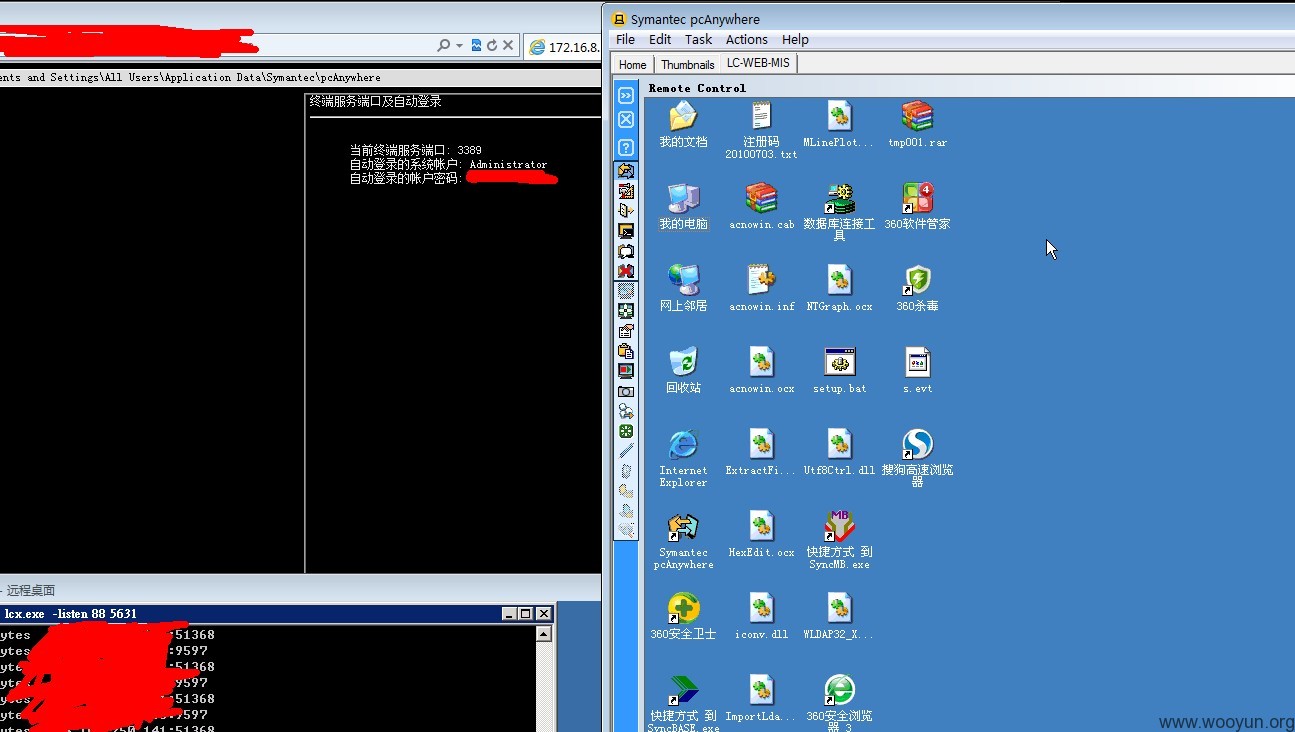Open the Help menu in pcAnywhere
The image size is (1295, 732).
coord(795,40)
